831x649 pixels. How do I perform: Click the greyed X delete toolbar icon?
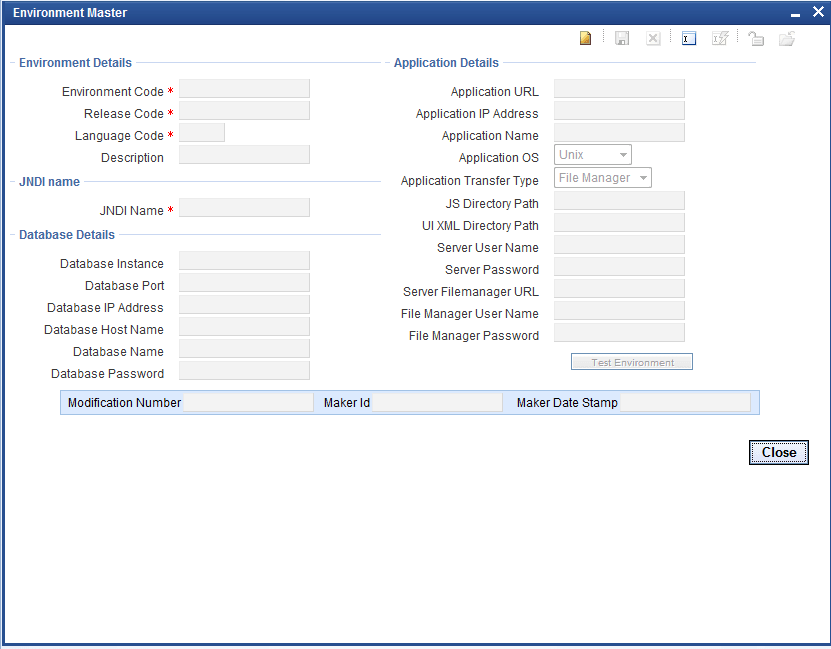point(653,38)
